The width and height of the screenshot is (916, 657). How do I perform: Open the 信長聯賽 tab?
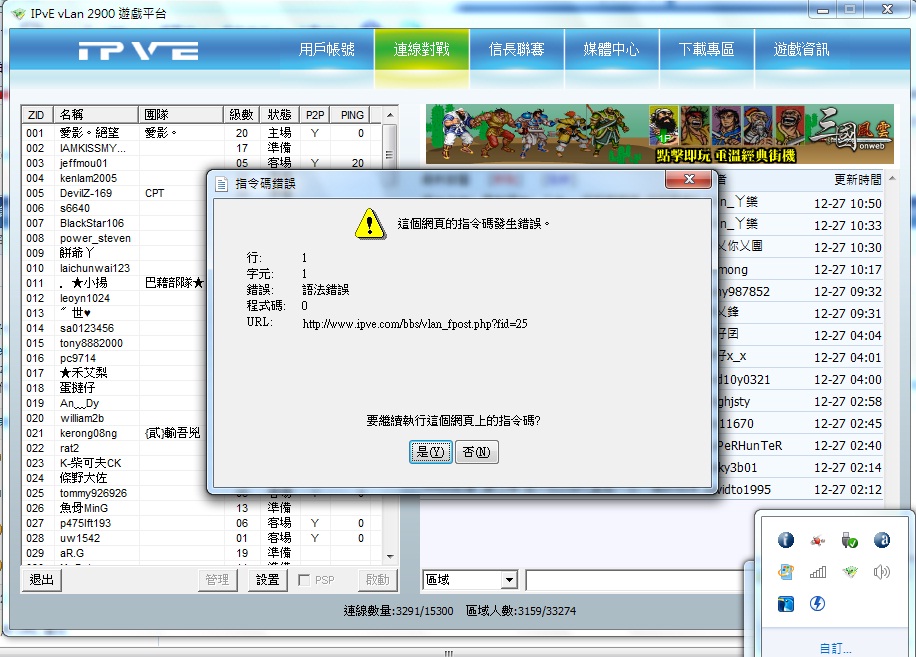coord(516,49)
